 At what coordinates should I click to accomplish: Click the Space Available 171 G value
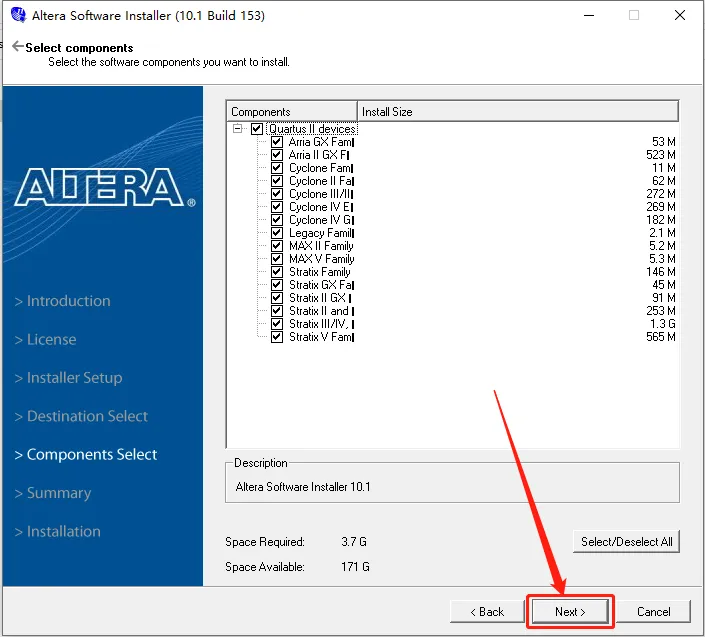pos(355,567)
